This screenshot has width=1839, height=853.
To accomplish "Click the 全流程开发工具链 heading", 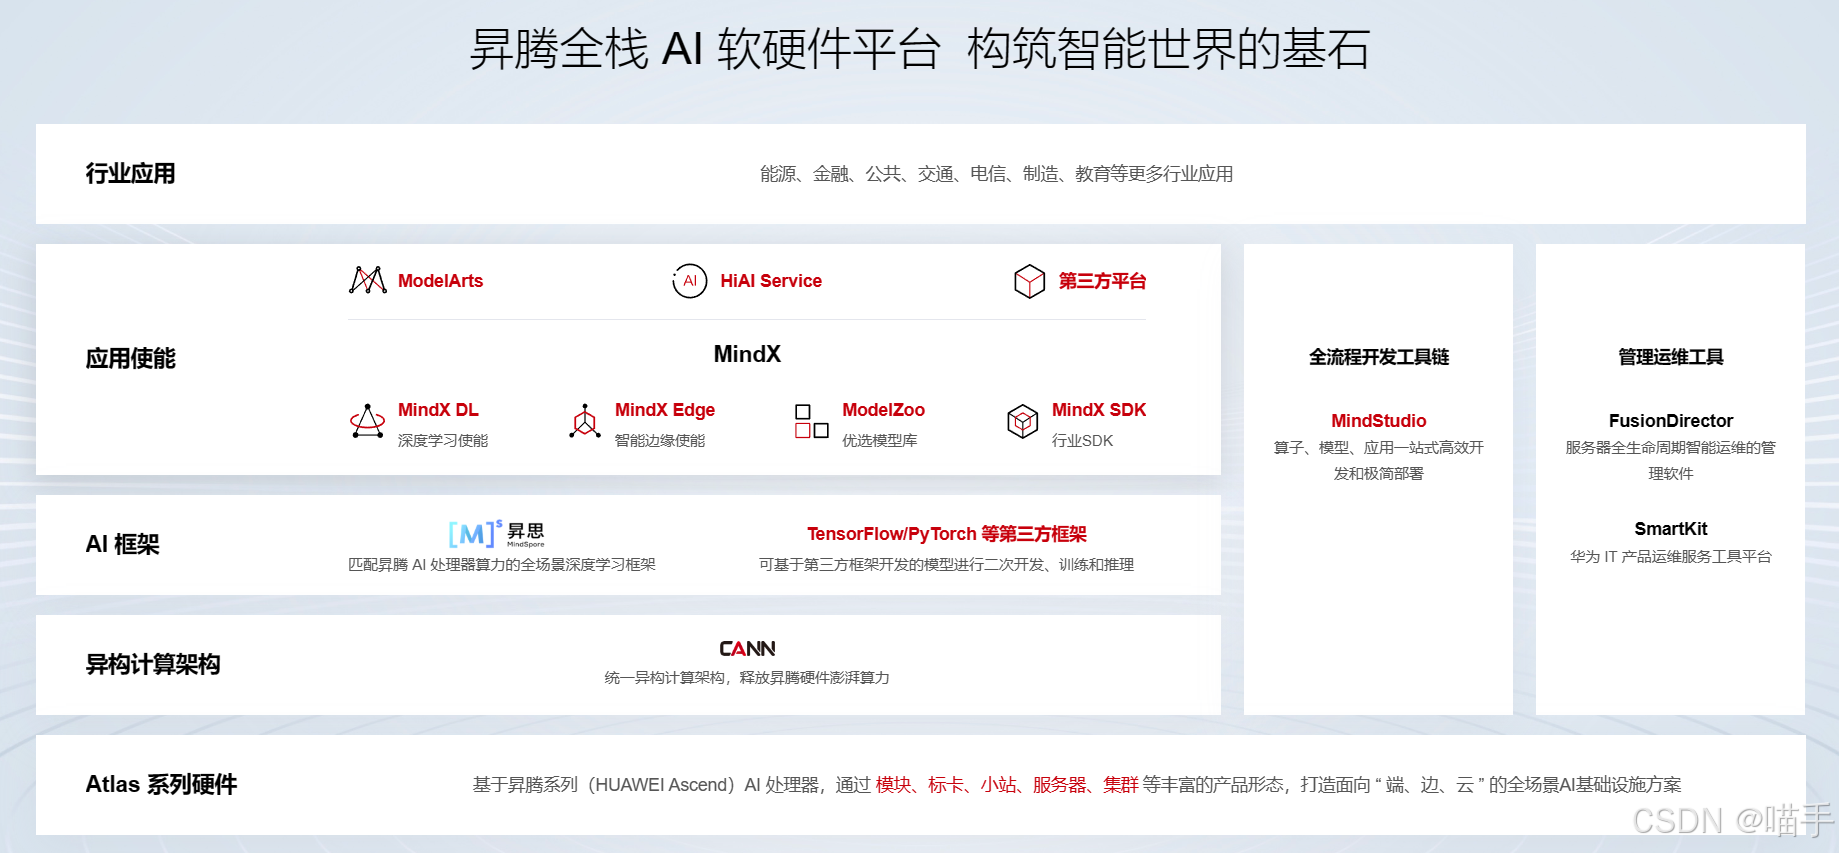I will [x=1379, y=357].
